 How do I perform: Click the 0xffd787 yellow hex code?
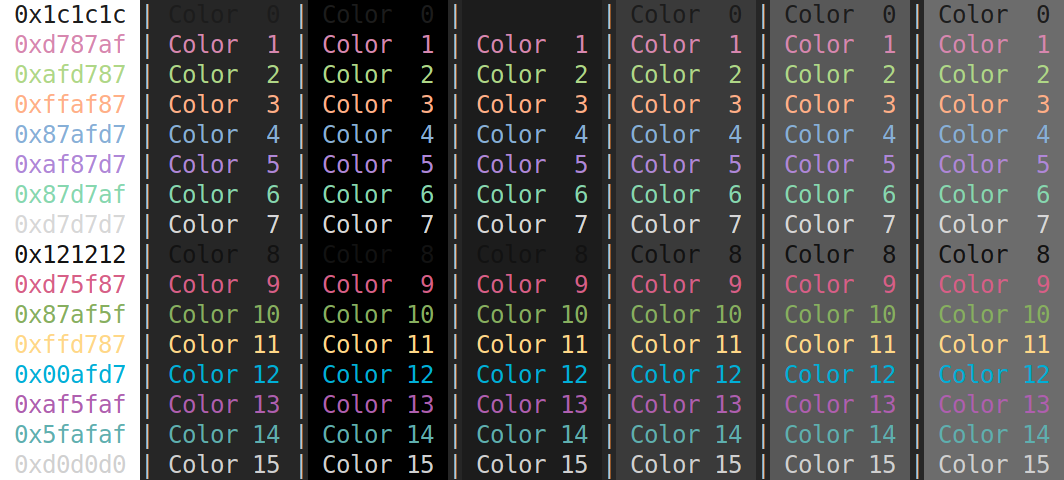(x=70, y=345)
